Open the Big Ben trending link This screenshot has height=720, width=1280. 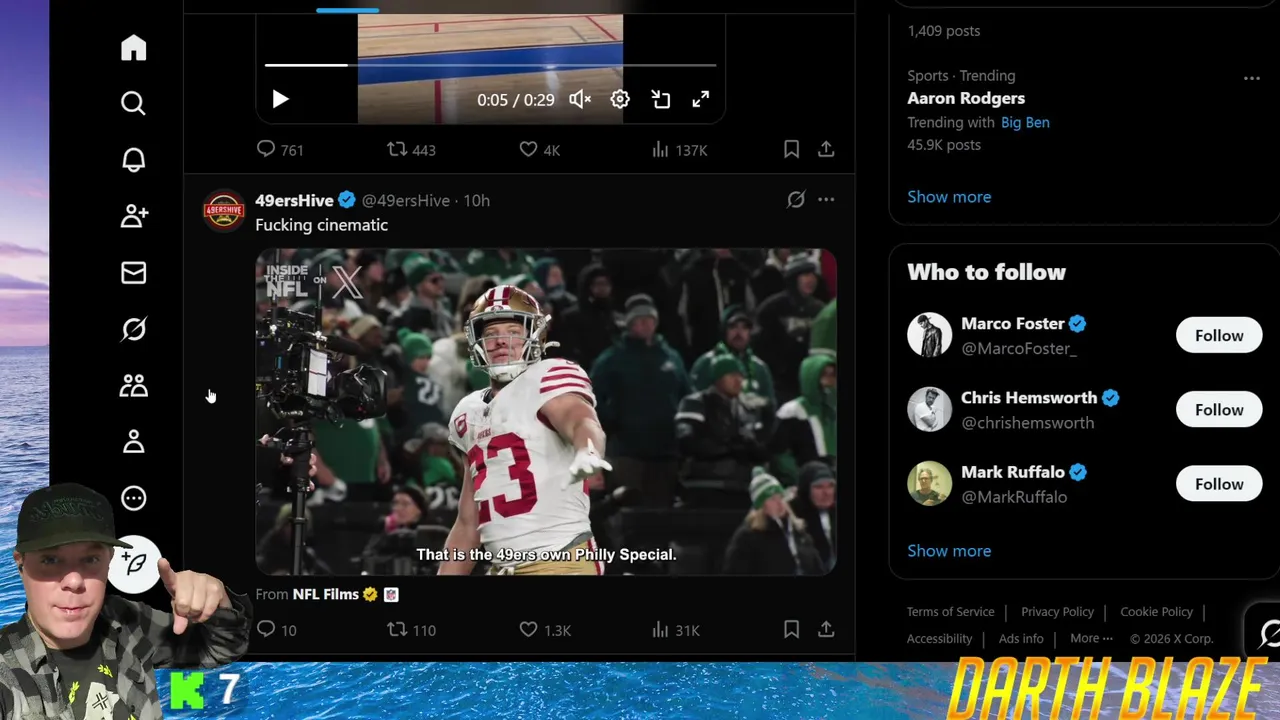click(x=1025, y=122)
